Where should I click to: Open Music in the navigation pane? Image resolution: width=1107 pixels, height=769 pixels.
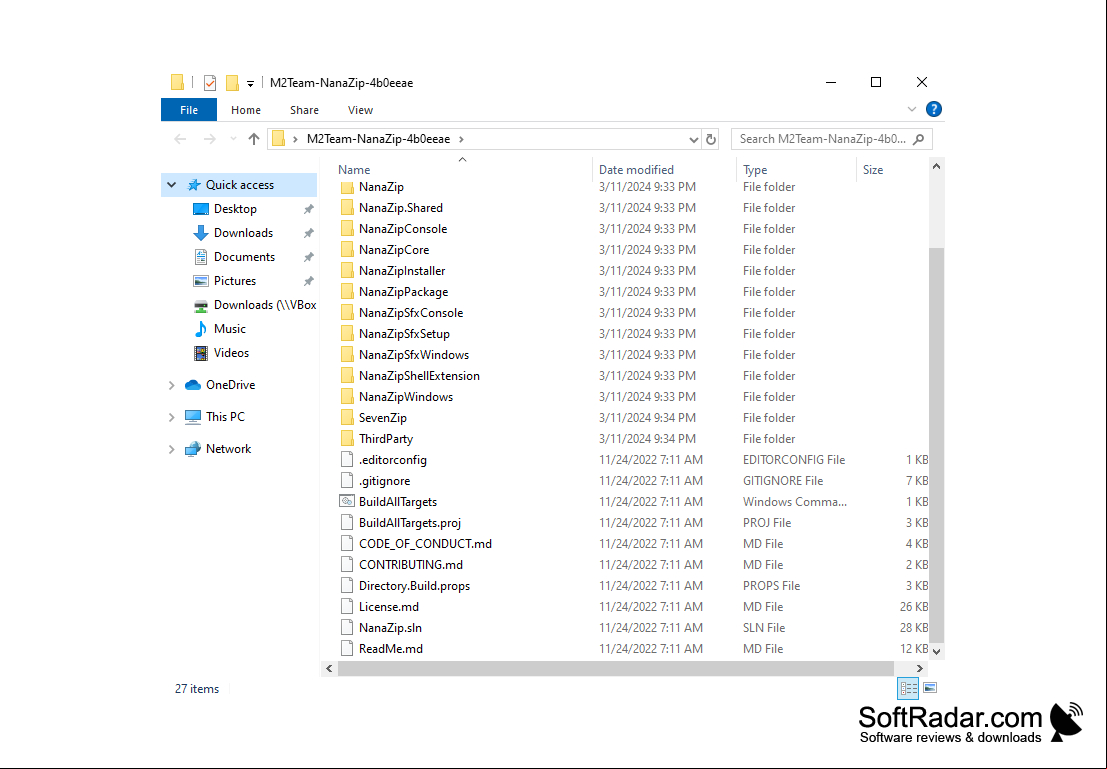229,329
